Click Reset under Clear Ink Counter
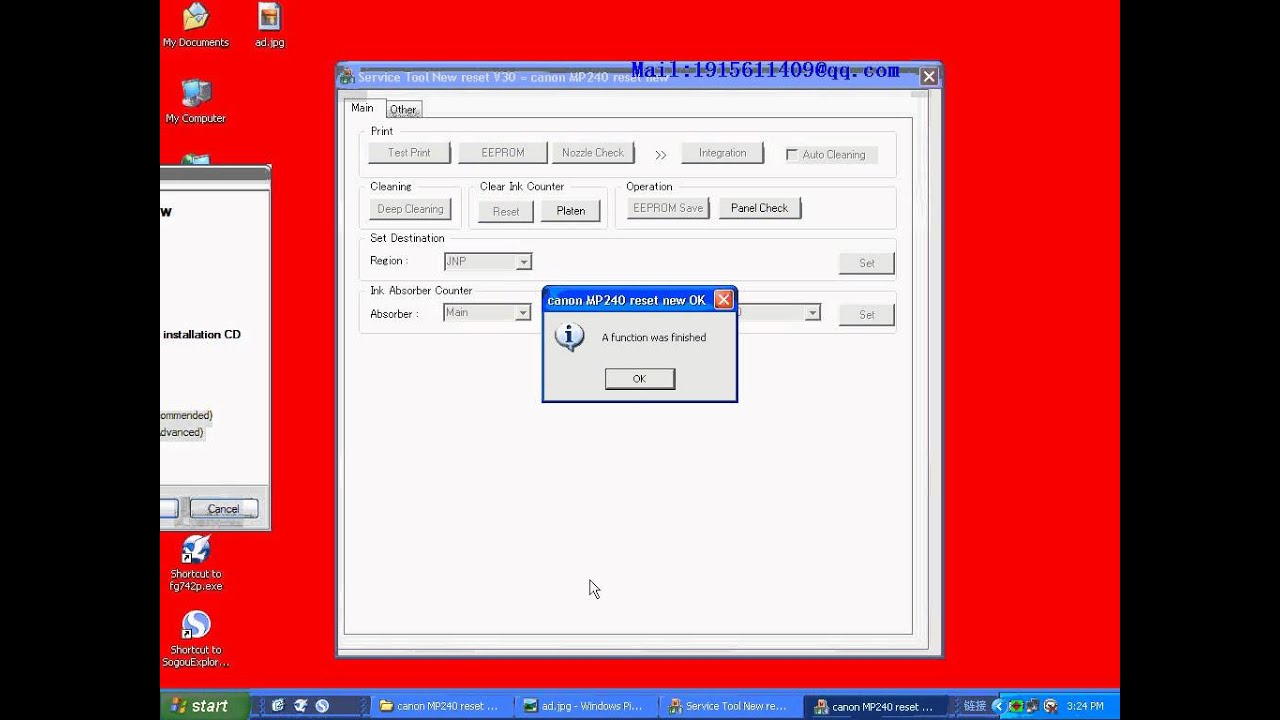Viewport: 1280px width, 720px height. (506, 211)
